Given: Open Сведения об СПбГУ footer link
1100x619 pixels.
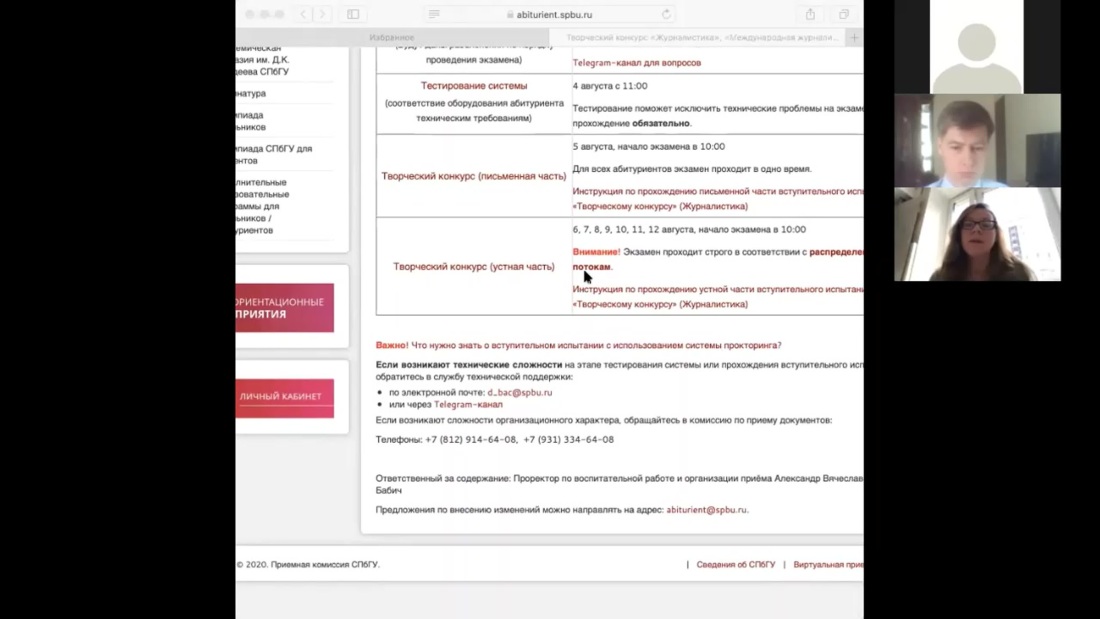Looking at the screenshot, I should [x=735, y=564].
